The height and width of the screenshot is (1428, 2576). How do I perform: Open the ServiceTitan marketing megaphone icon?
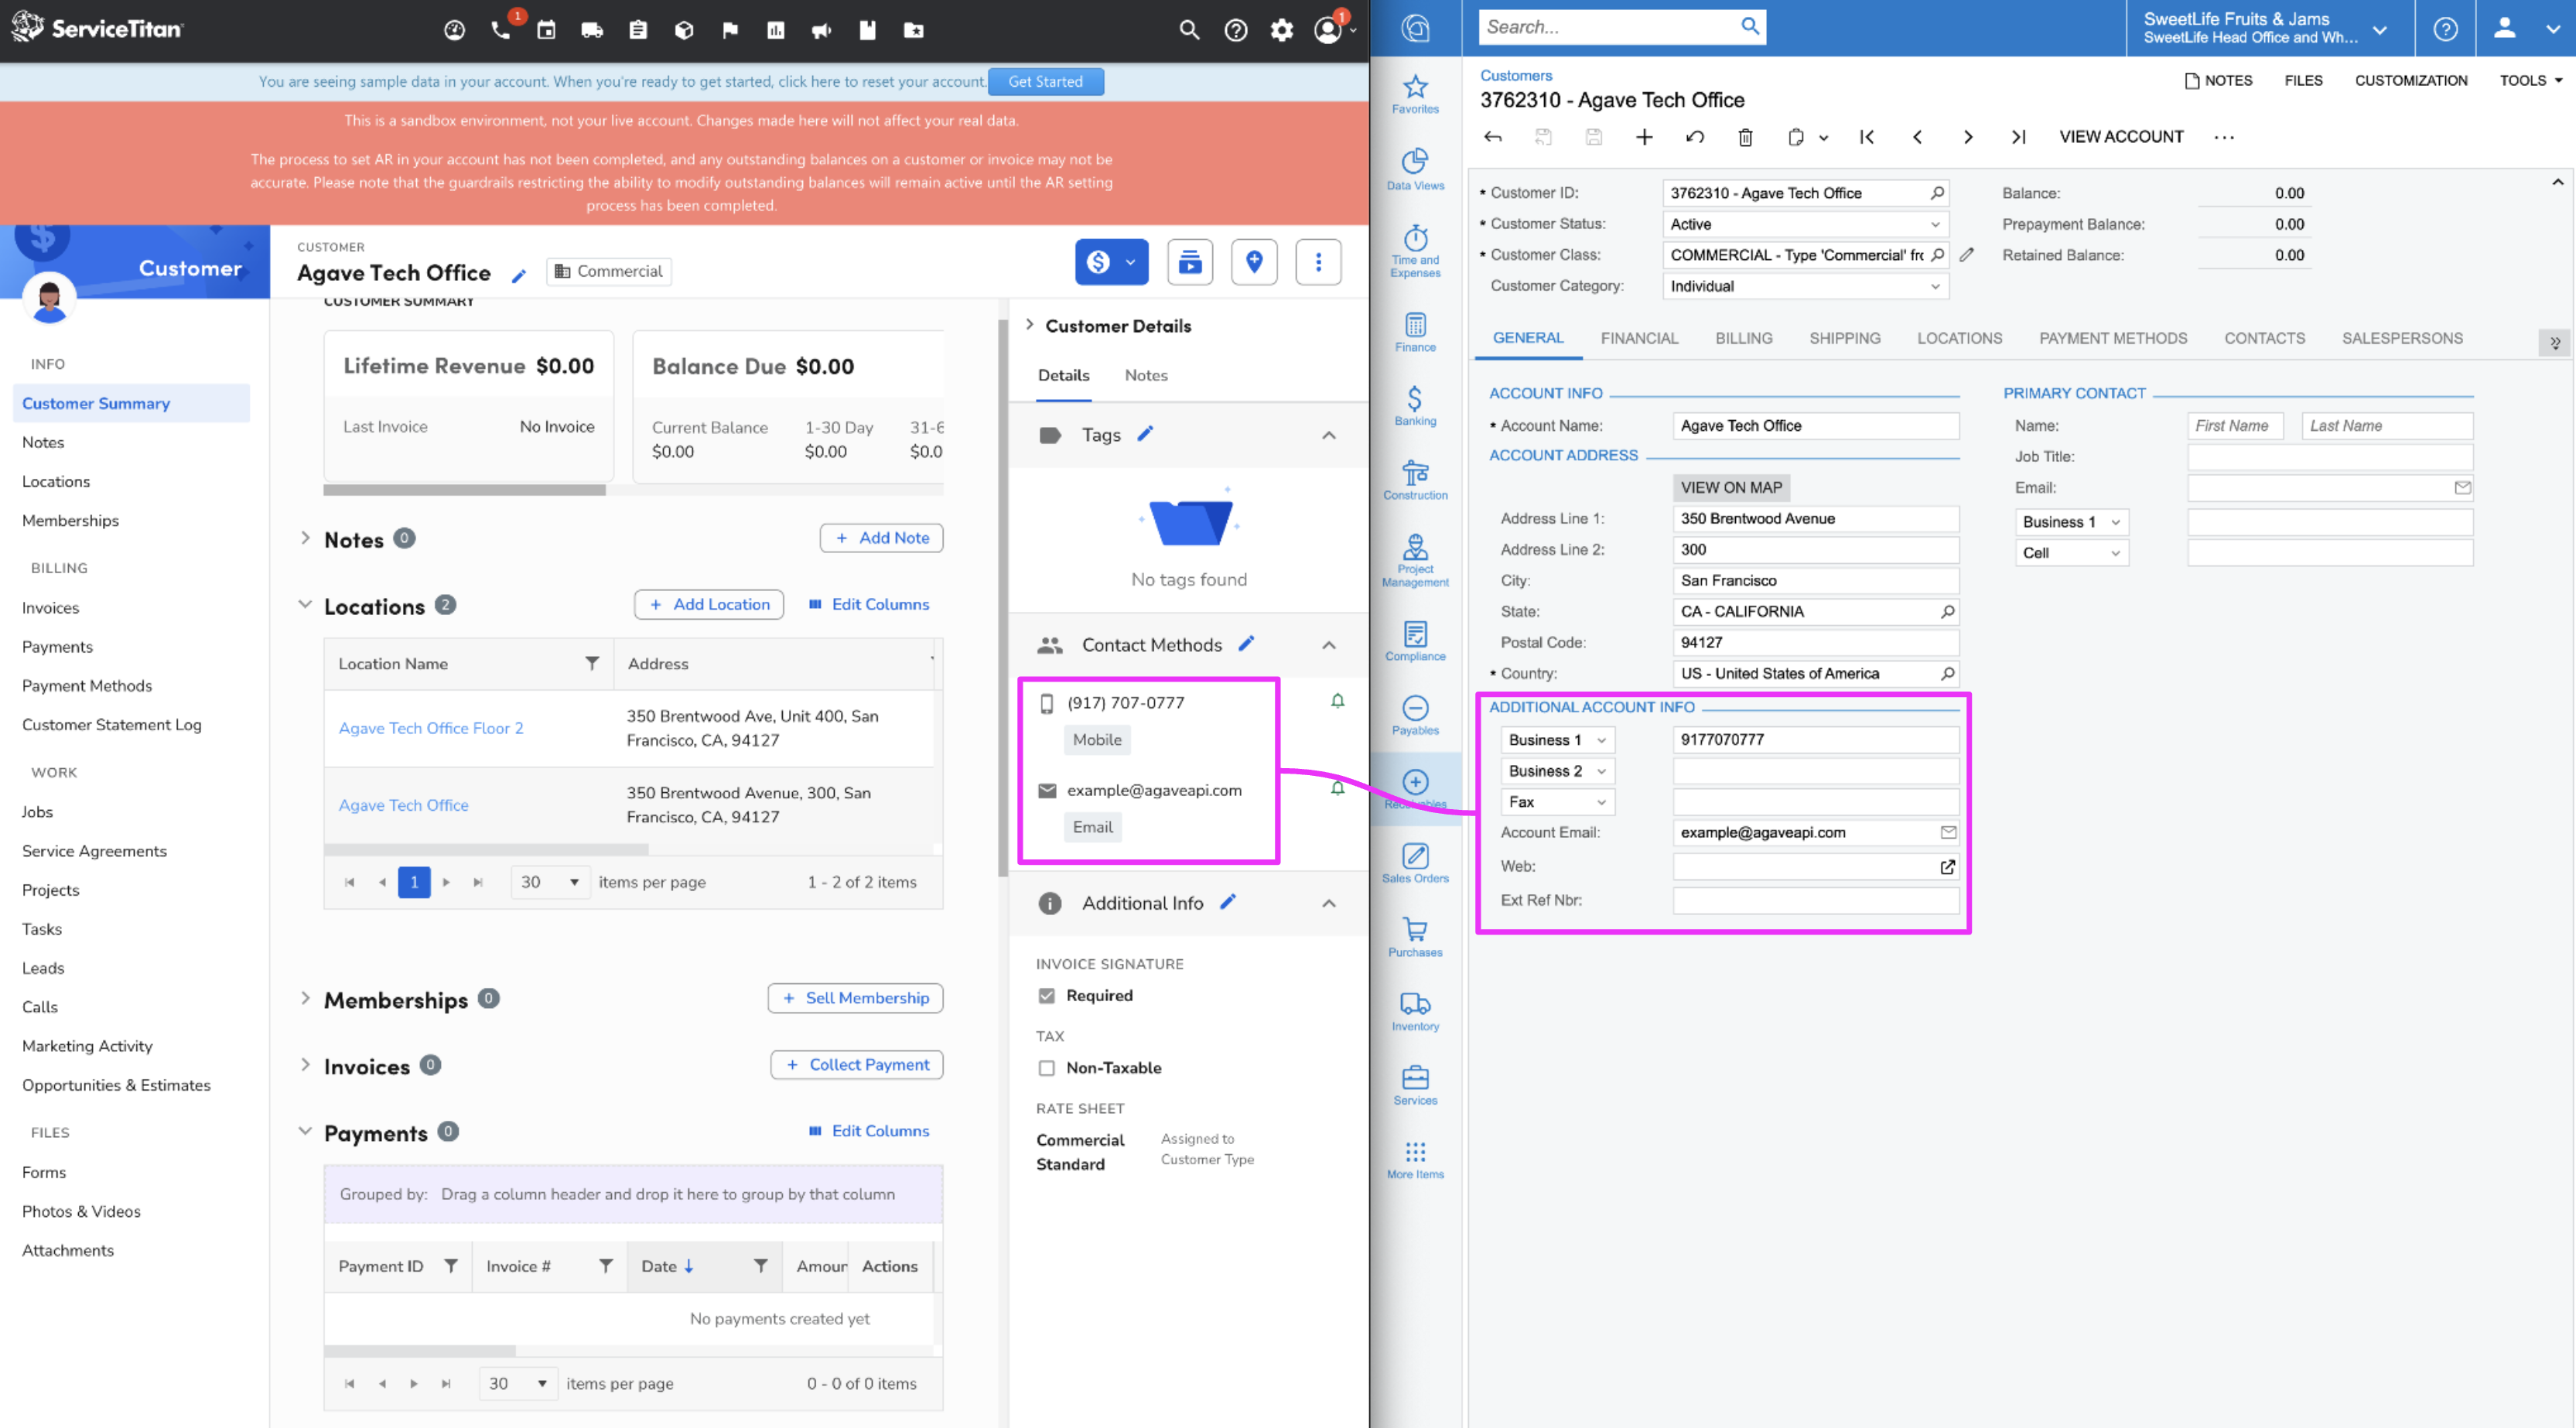click(822, 30)
